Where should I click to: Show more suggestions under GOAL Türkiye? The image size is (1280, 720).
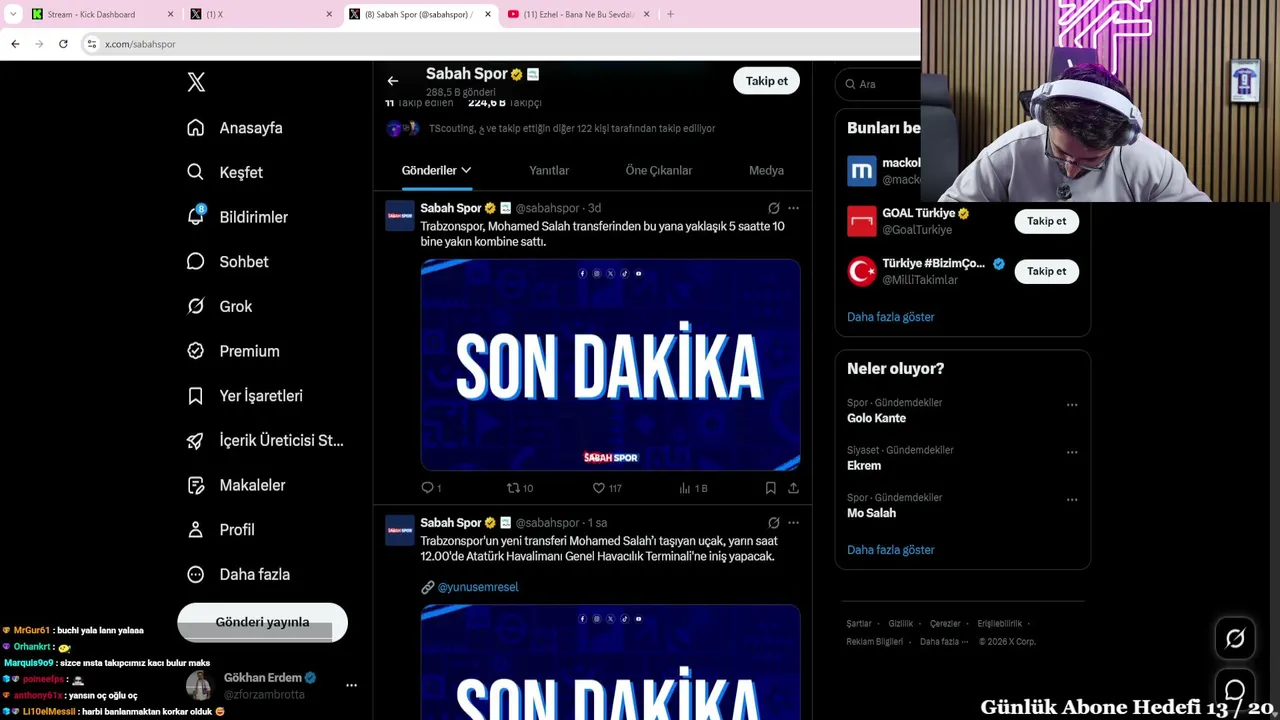pos(890,317)
